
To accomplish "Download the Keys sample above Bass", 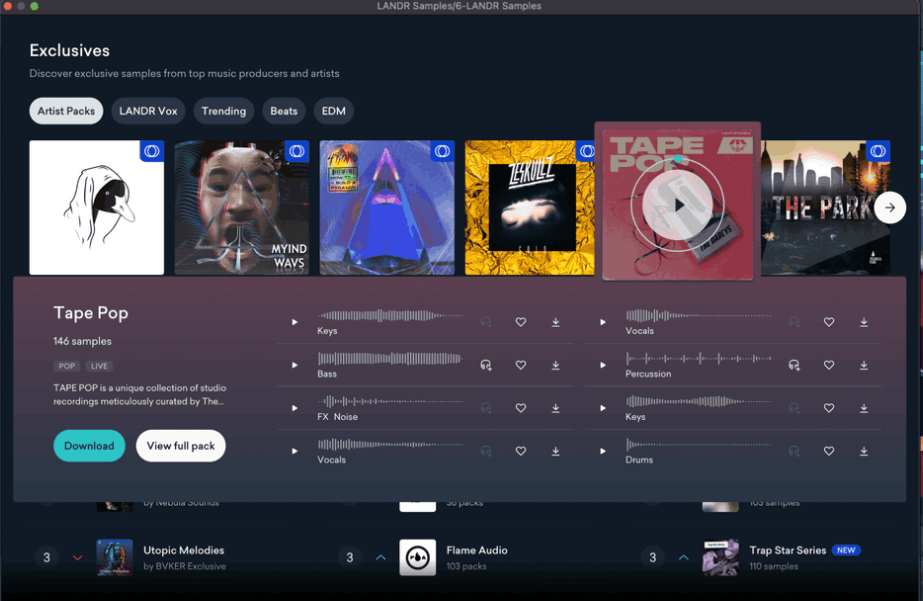I will click(556, 322).
